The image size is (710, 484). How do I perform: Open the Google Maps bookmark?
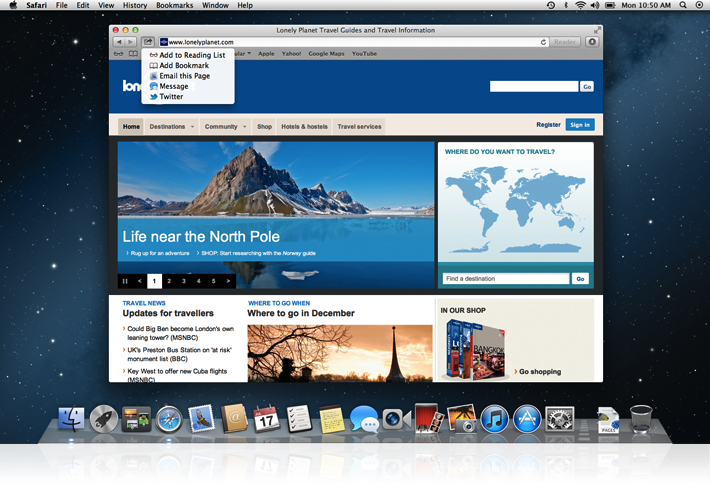[326, 53]
